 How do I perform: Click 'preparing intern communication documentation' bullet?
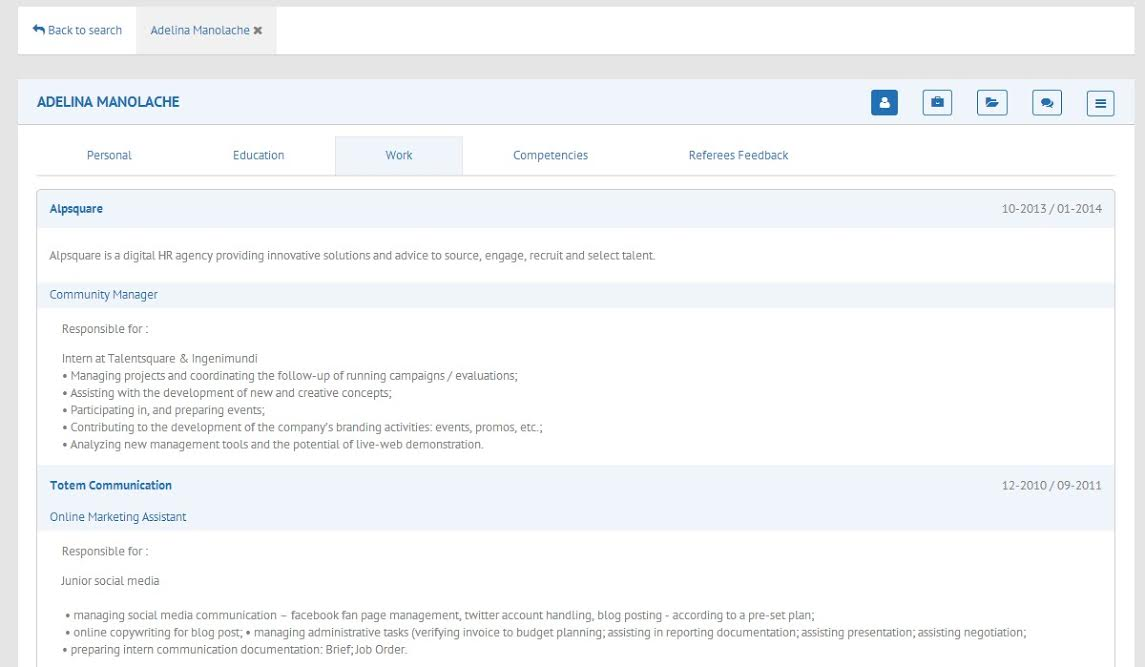(234, 649)
